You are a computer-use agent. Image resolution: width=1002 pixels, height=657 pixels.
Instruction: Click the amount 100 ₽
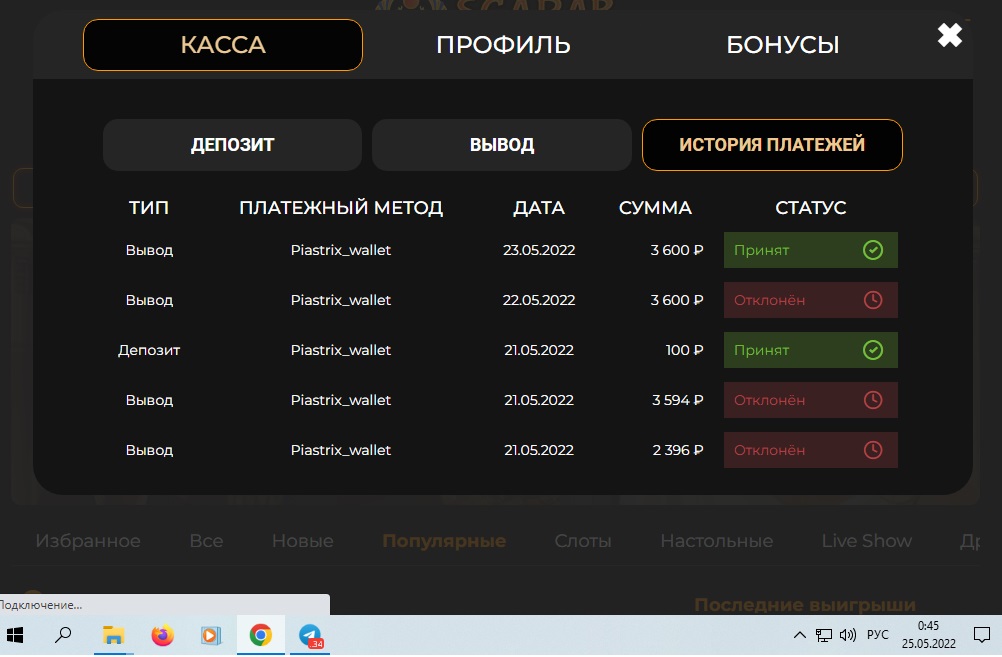pyautogui.click(x=684, y=350)
